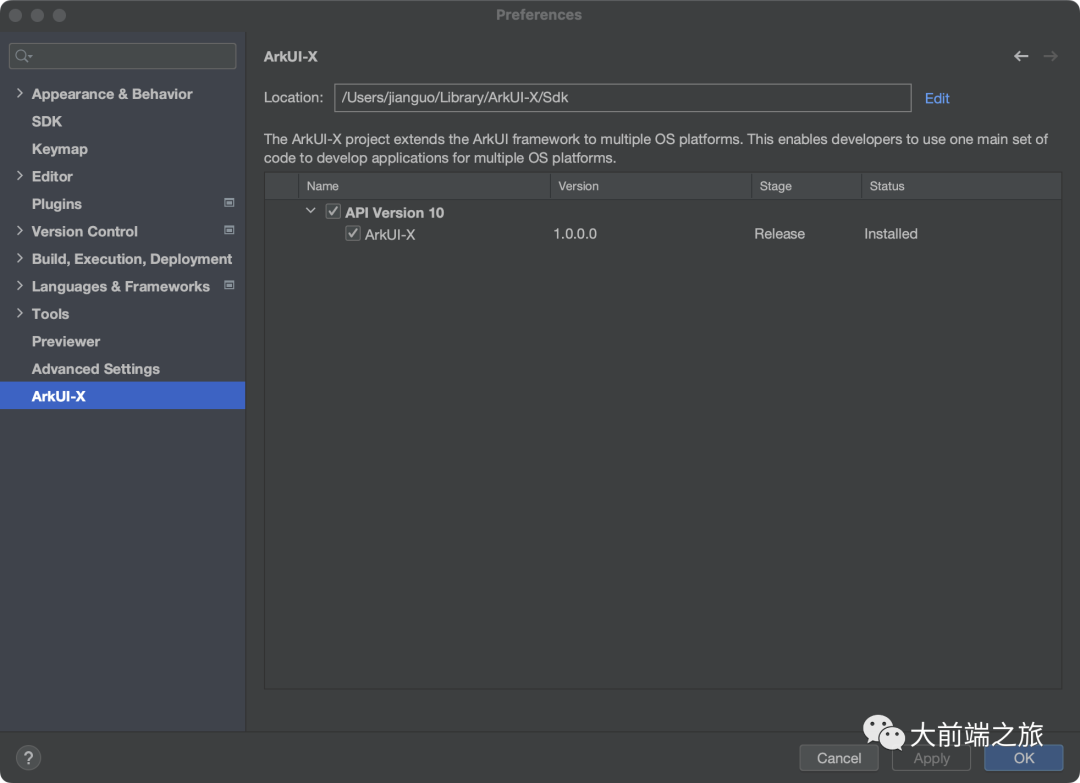Screen dimensions: 1080x783
Task: Click the Preferences window title
Action: [x=539, y=15]
